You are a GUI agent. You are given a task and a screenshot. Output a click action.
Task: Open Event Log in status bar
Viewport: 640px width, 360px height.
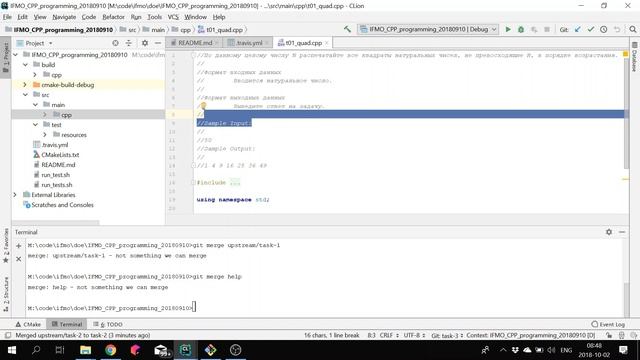(608, 324)
